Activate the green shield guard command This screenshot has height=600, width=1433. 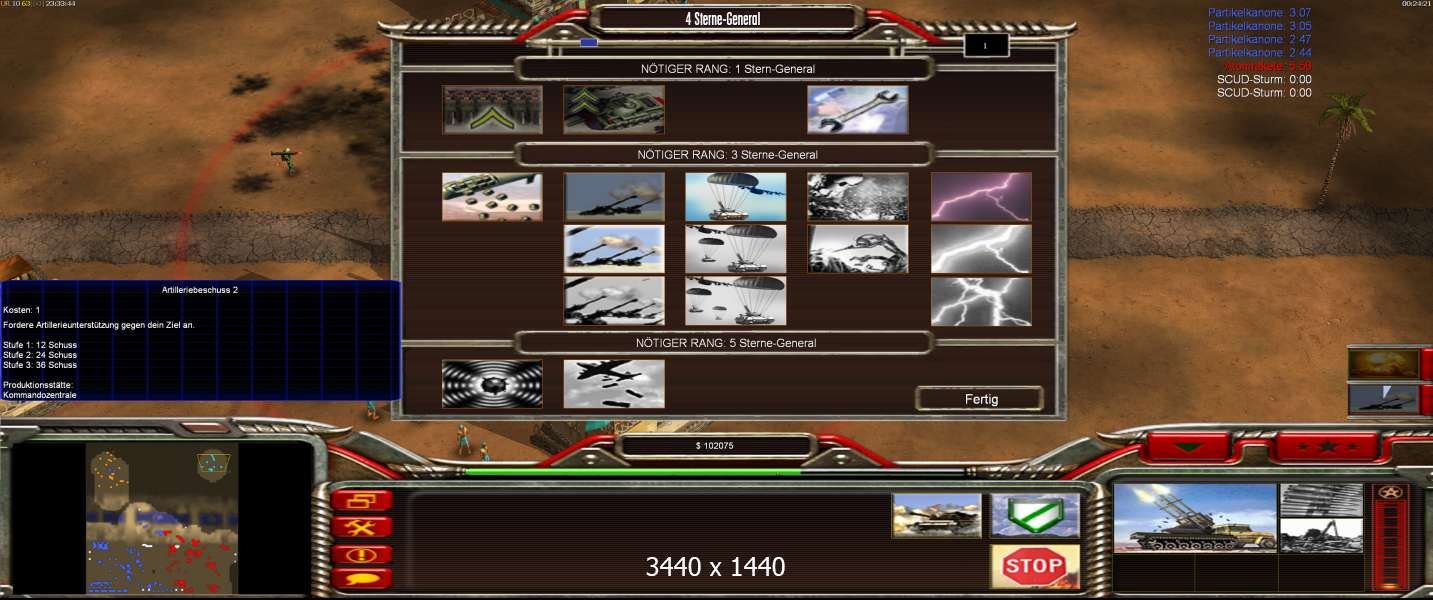(x=1035, y=515)
